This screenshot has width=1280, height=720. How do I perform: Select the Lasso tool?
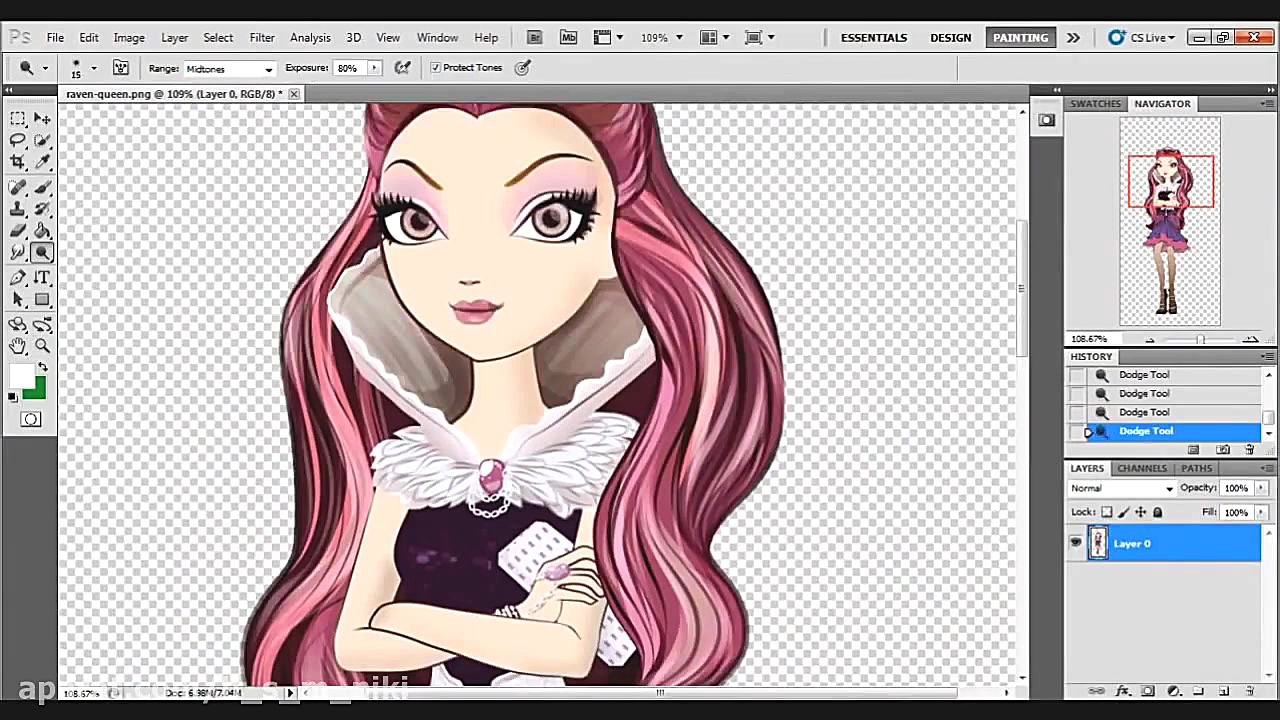coord(18,141)
